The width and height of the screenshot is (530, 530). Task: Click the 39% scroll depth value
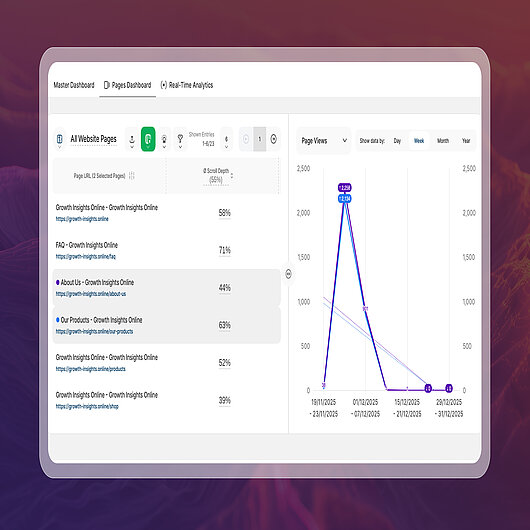coord(224,400)
